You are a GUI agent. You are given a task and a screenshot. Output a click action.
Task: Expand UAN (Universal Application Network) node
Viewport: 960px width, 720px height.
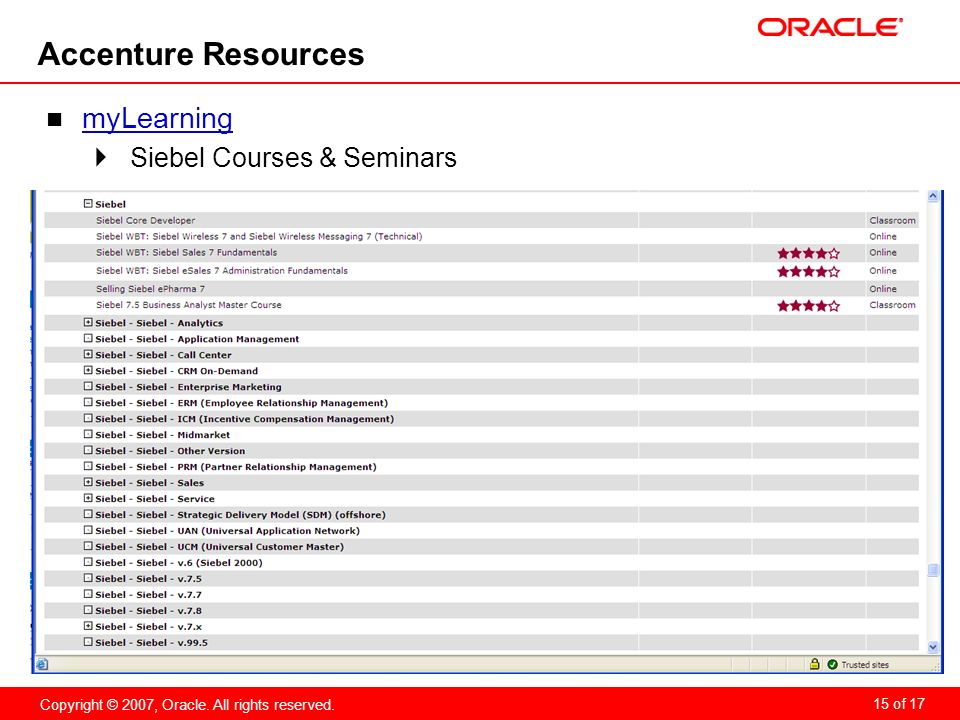(x=88, y=530)
